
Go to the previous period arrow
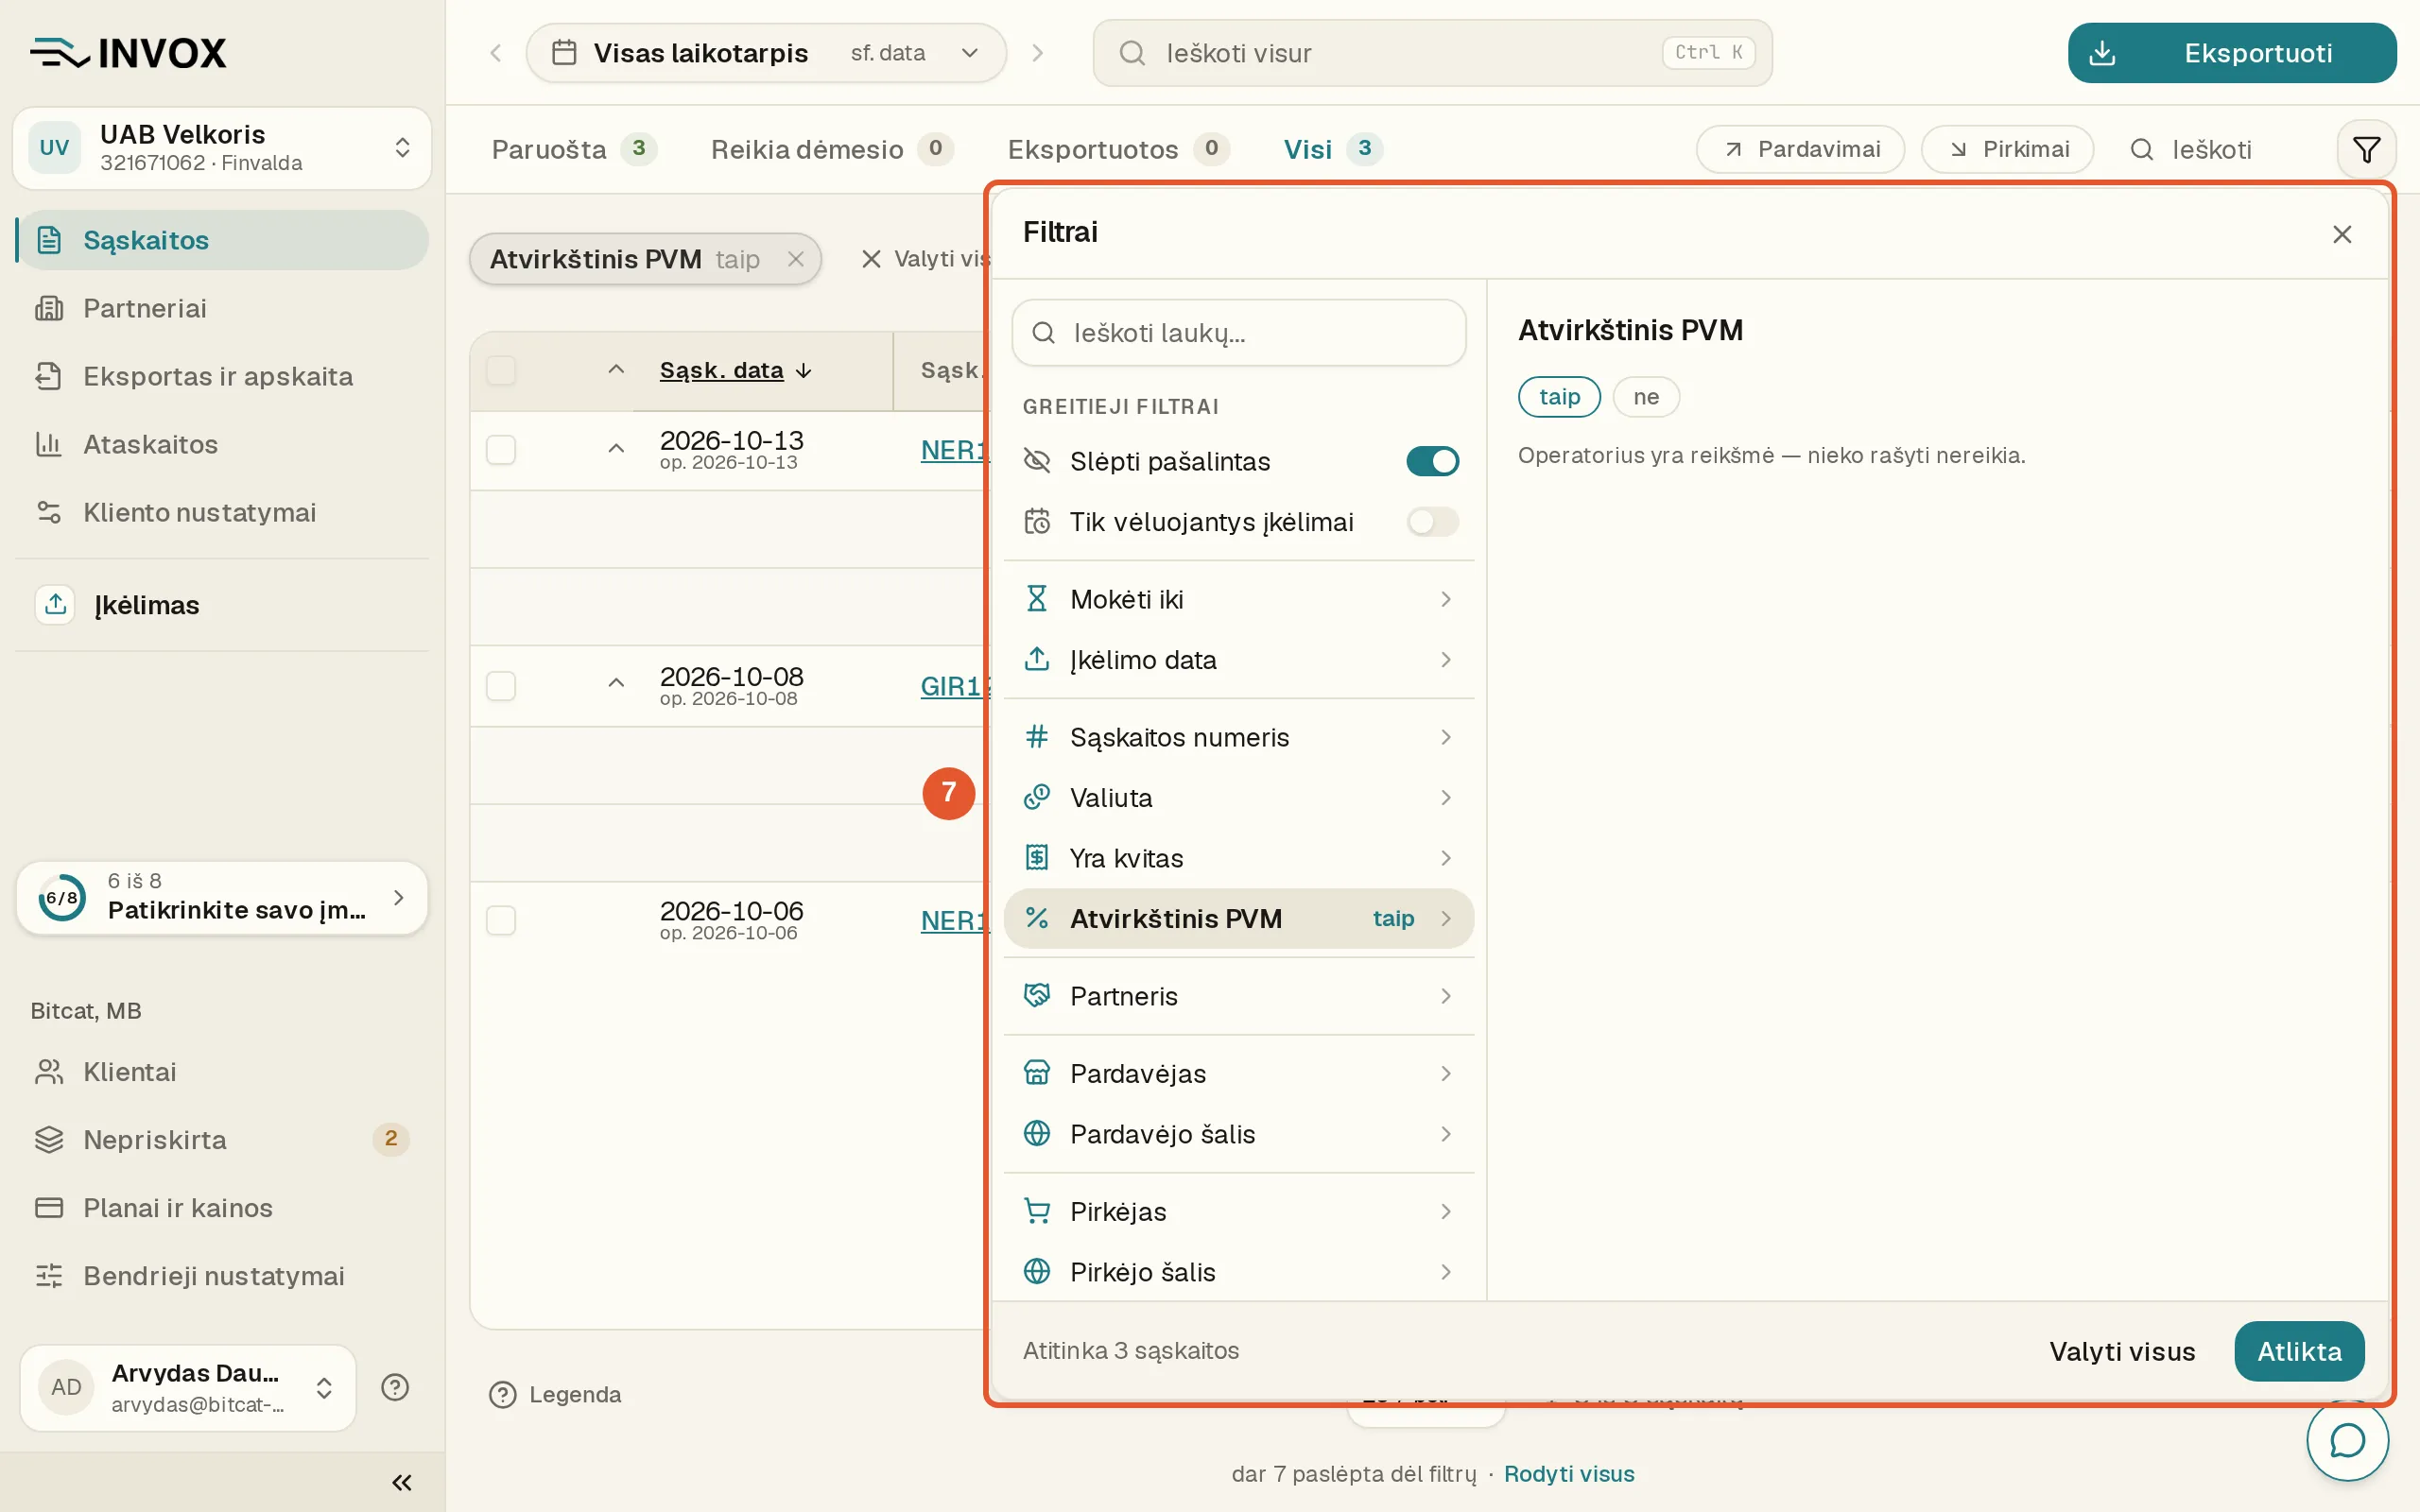pyautogui.click(x=496, y=53)
